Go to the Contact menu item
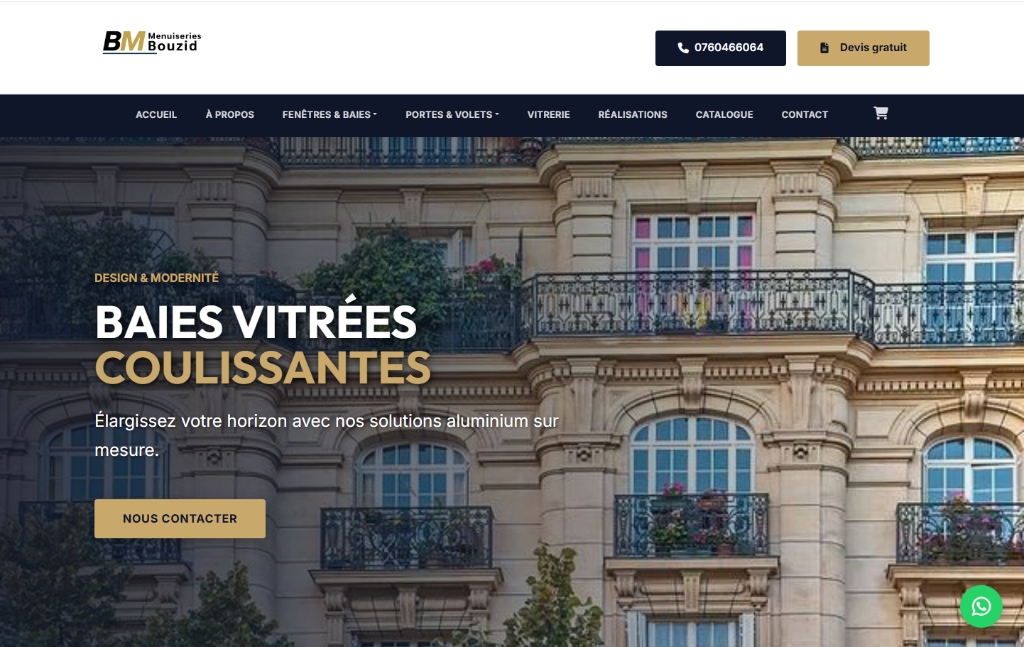Image resolution: width=1024 pixels, height=647 pixels. click(x=805, y=115)
